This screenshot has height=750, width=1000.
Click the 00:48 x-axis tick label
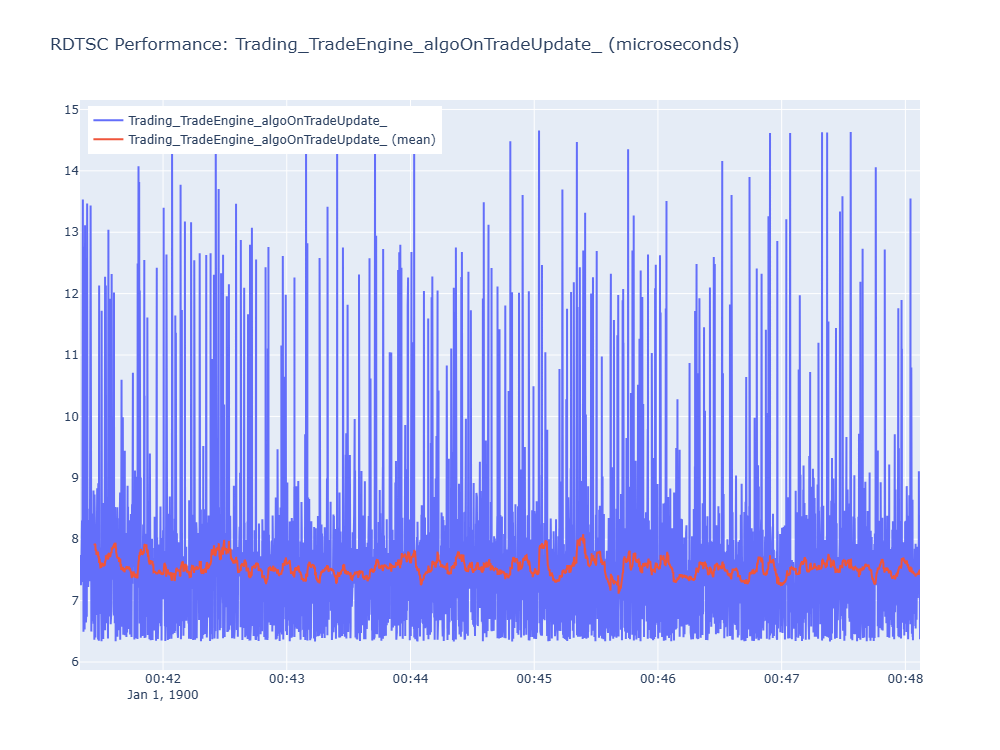tap(905, 679)
